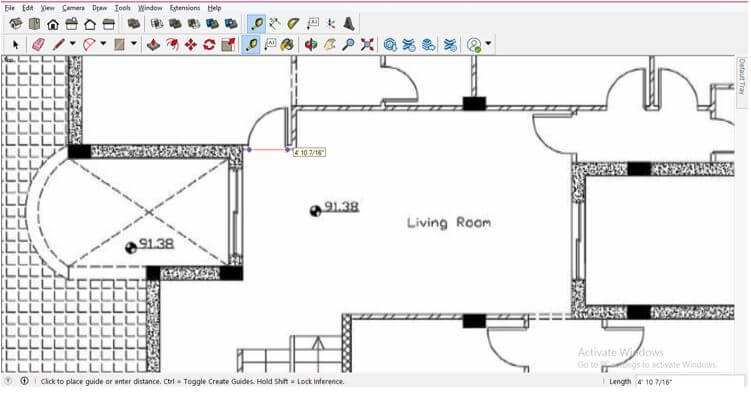The width and height of the screenshot is (751, 395).
Task: Click the Length measurement input box
Action: pyautogui.click(x=690, y=382)
